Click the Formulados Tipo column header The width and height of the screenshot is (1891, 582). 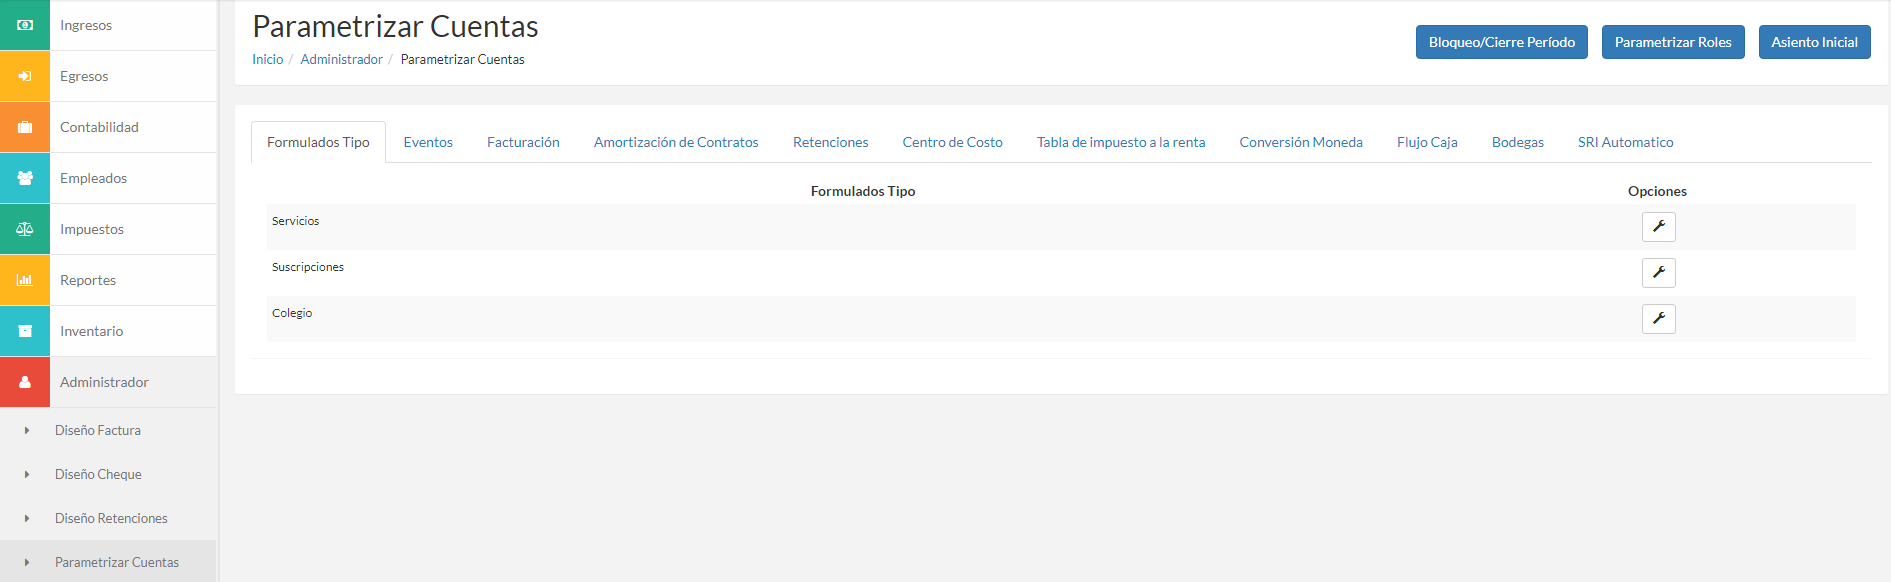click(x=863, y=191)
